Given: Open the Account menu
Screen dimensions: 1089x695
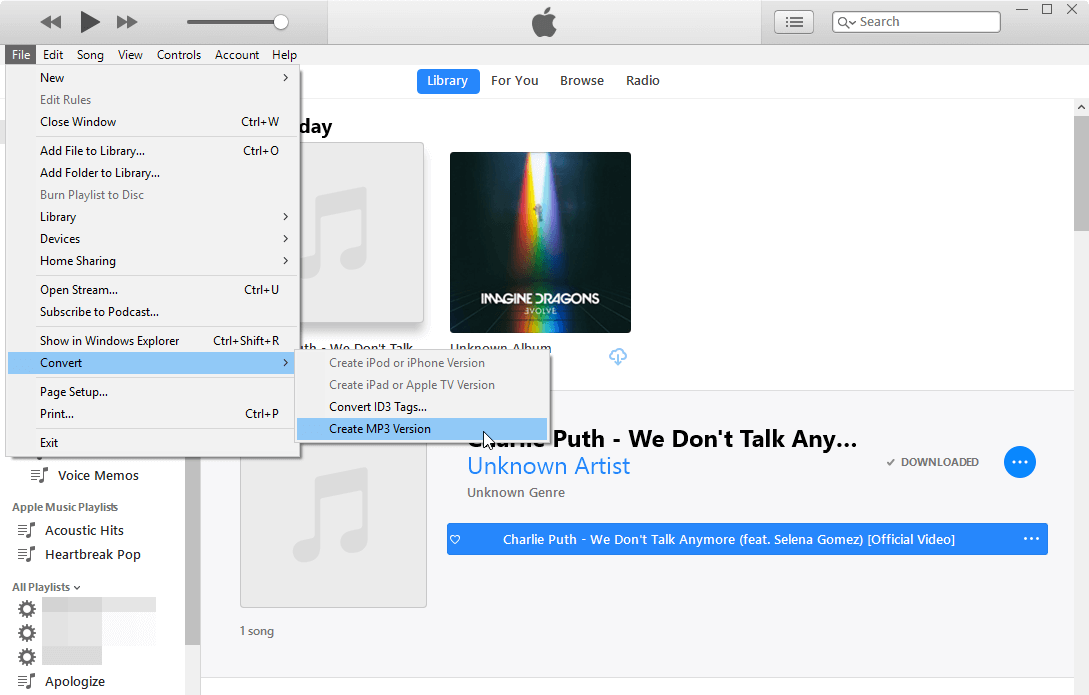Looking at the screenshot, I should pos(237,55).
